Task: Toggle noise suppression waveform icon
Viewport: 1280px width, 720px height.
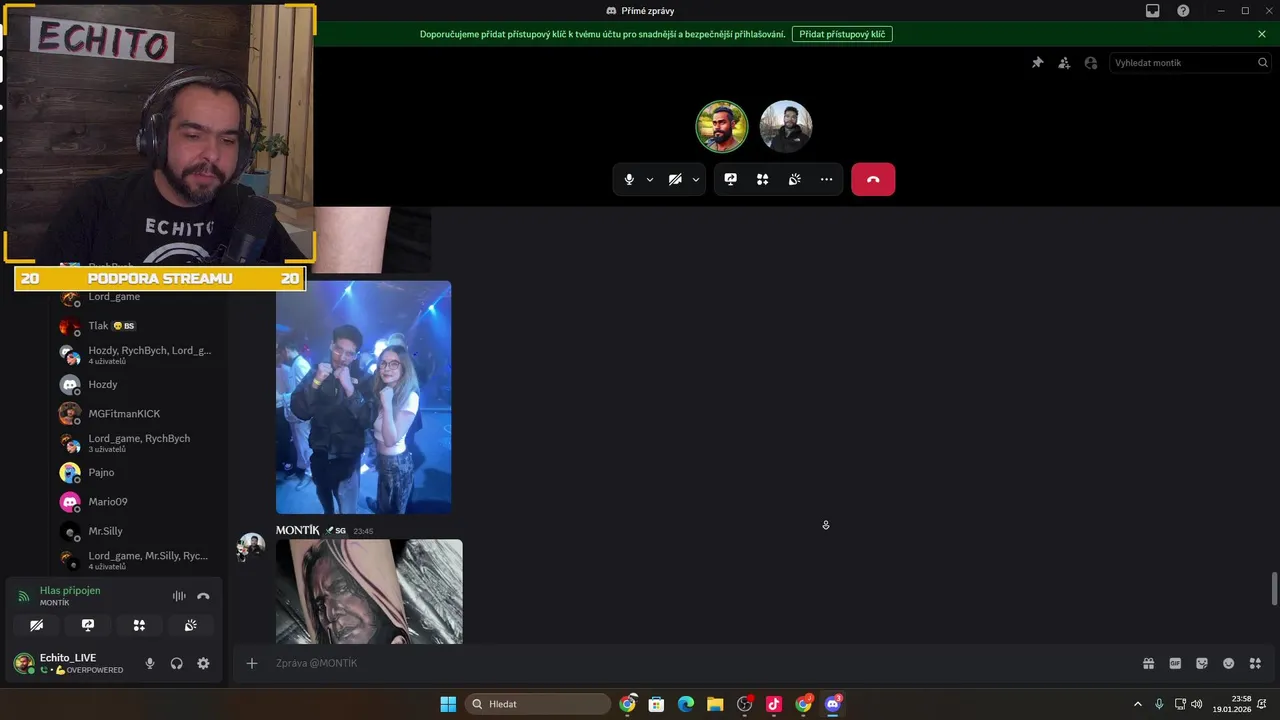Action: (179, 596)
